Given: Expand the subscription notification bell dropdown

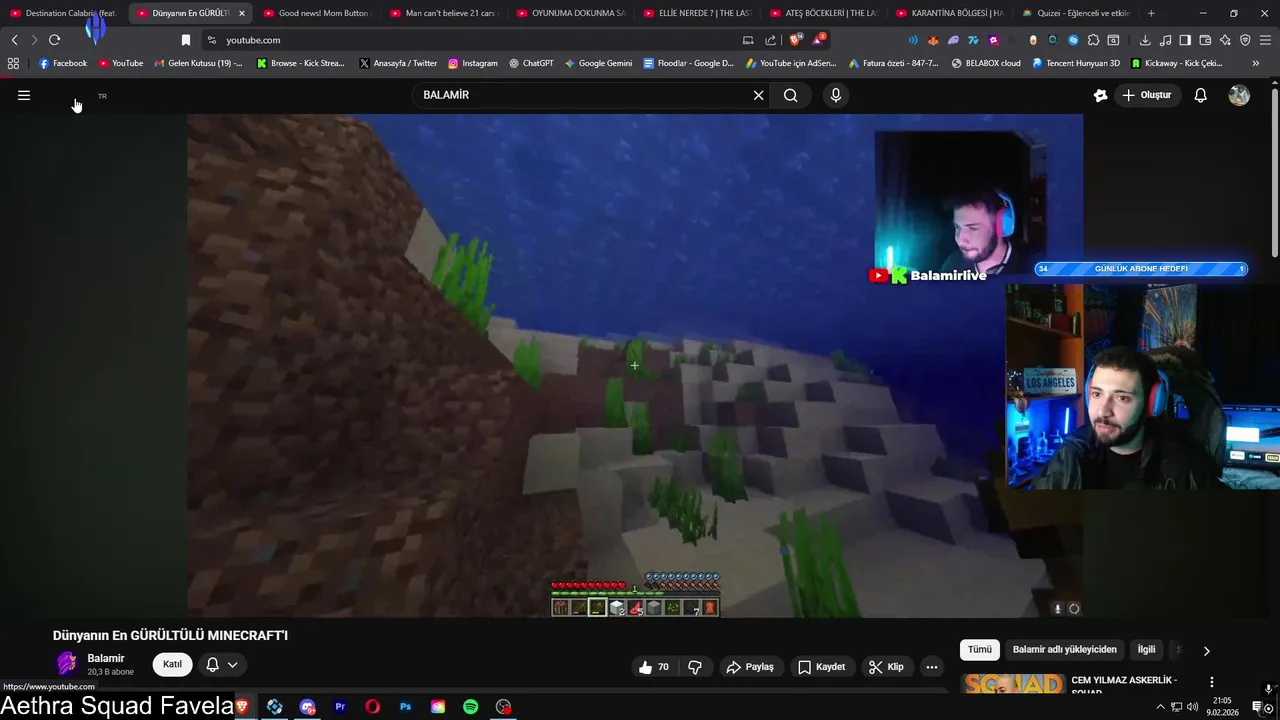Looking at the screenshot, I should pyautogui.click(x=222, y=664).
